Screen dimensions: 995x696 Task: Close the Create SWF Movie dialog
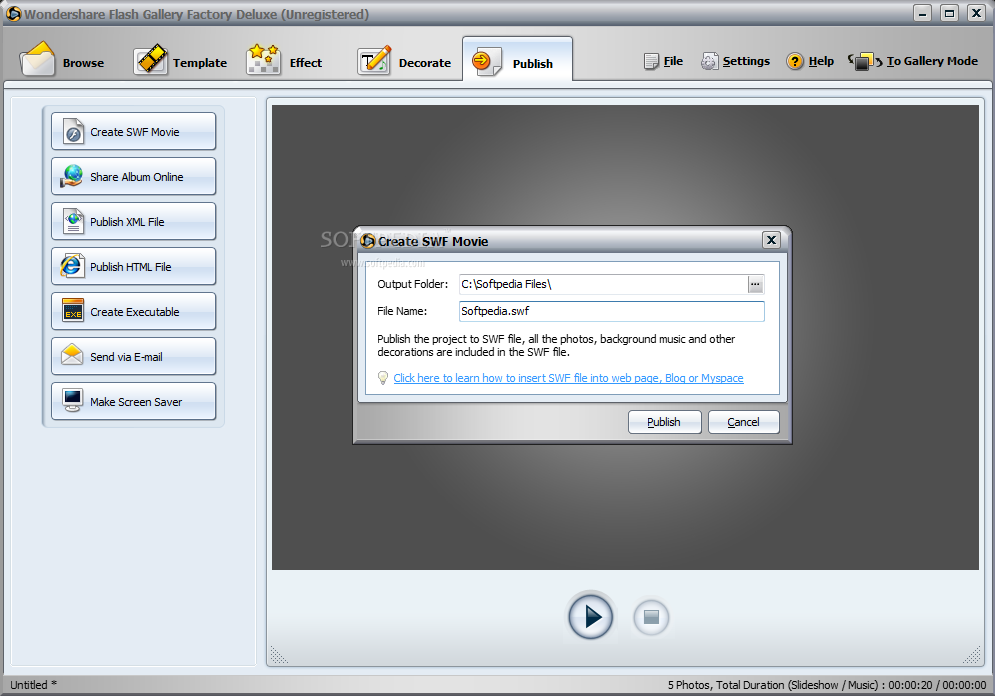771,240
